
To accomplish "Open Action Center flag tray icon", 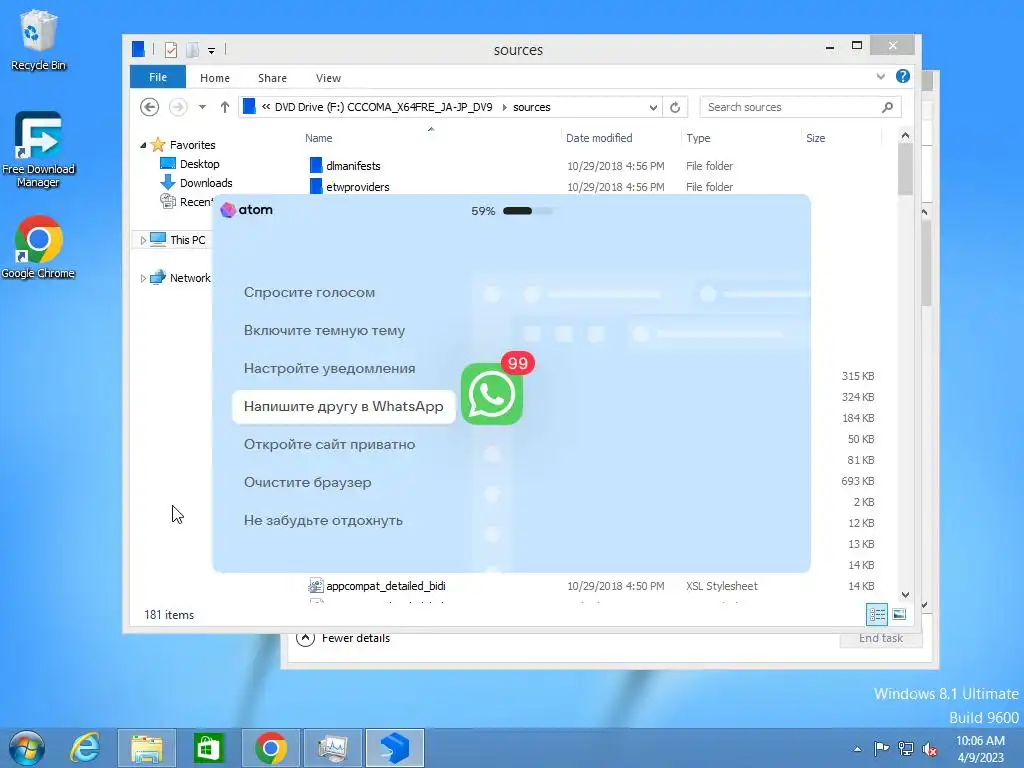I will (x=881, y=748).
